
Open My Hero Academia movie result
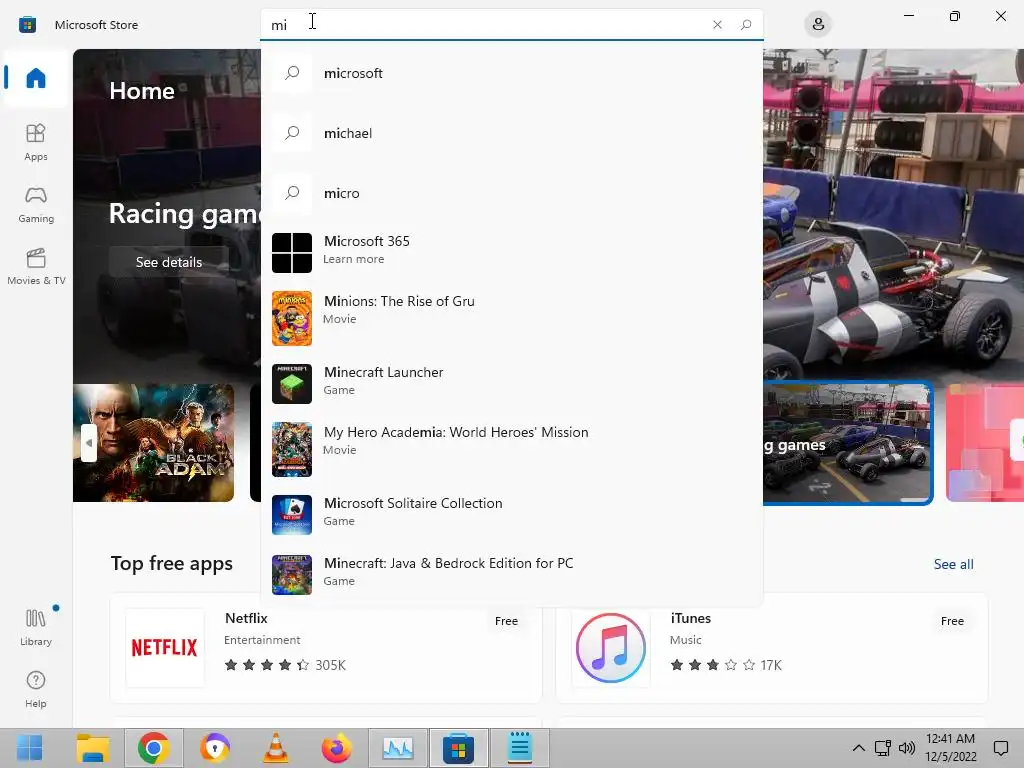click(x=511, y=449)
